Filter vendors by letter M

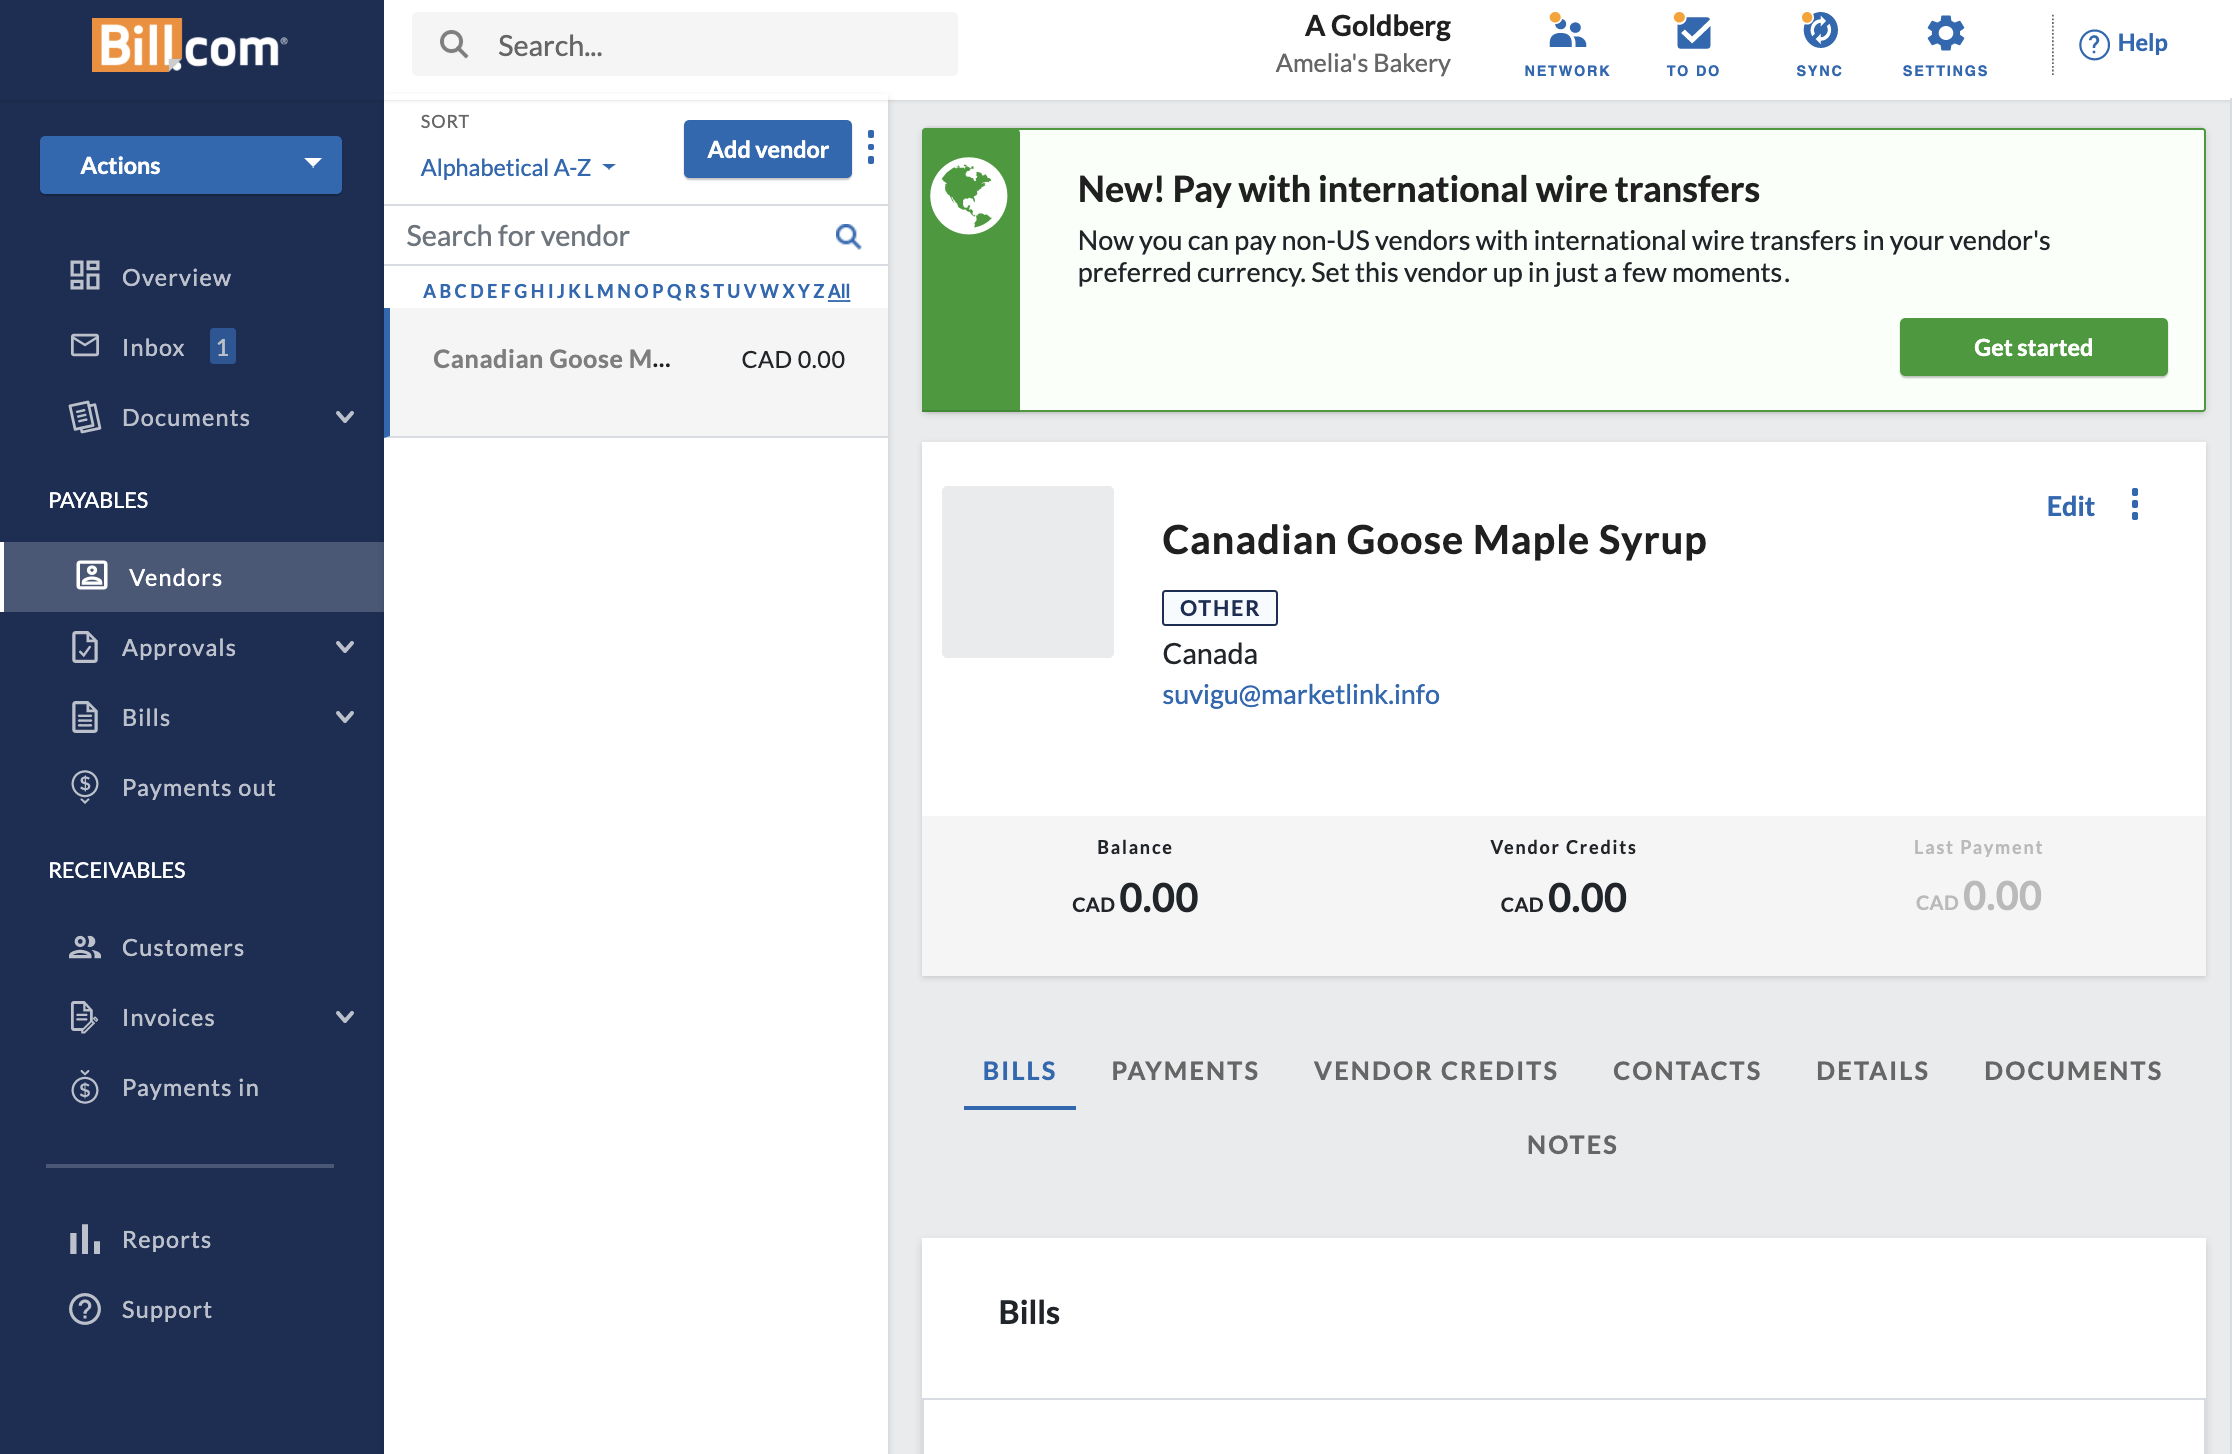coord(605,291)
